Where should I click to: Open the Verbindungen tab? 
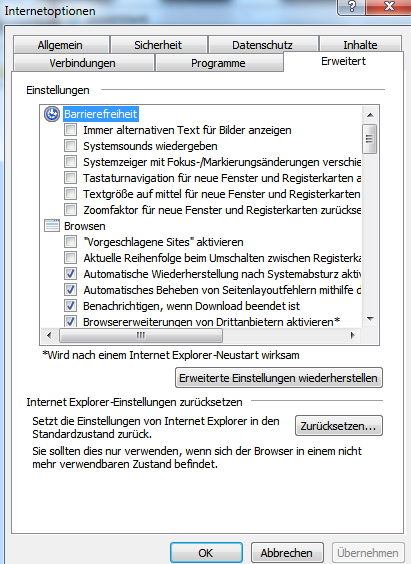tap(83, 63)
